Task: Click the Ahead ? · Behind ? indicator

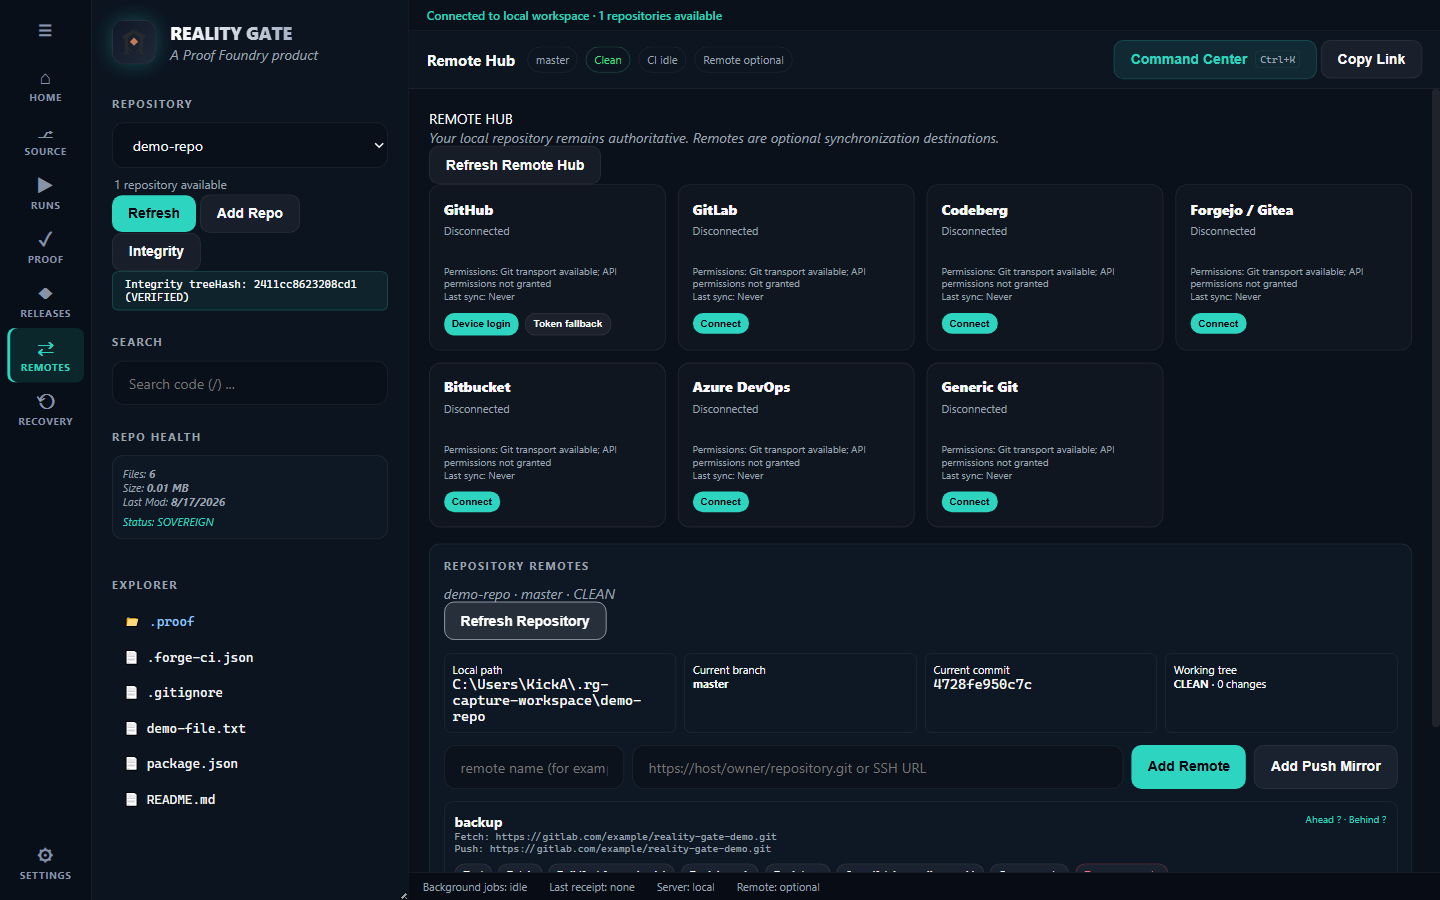Action: pyautogui.click(x=1345, y=820)
